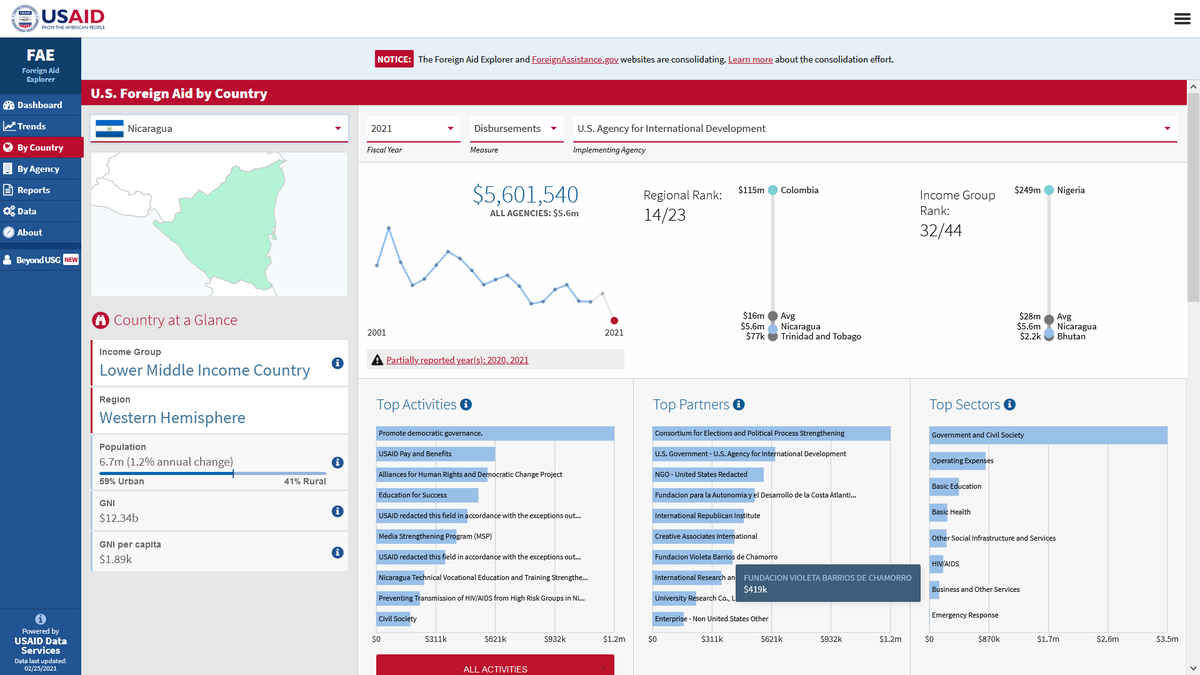The height and width of the screenshot is (675, 1200).
Task: Click Basic Health sector bar
Action: tap(939, 512)
